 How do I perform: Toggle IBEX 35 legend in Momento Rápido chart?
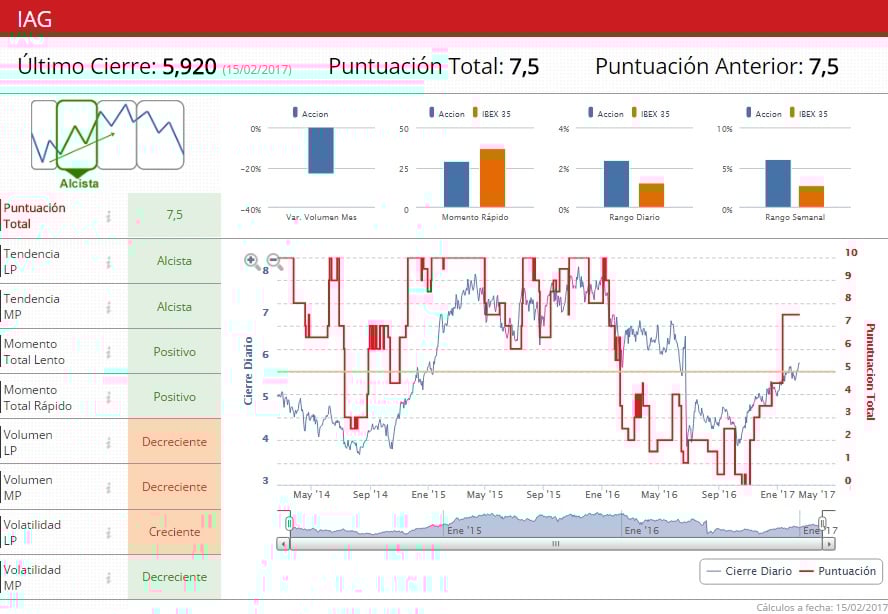(x=492, y=113)
